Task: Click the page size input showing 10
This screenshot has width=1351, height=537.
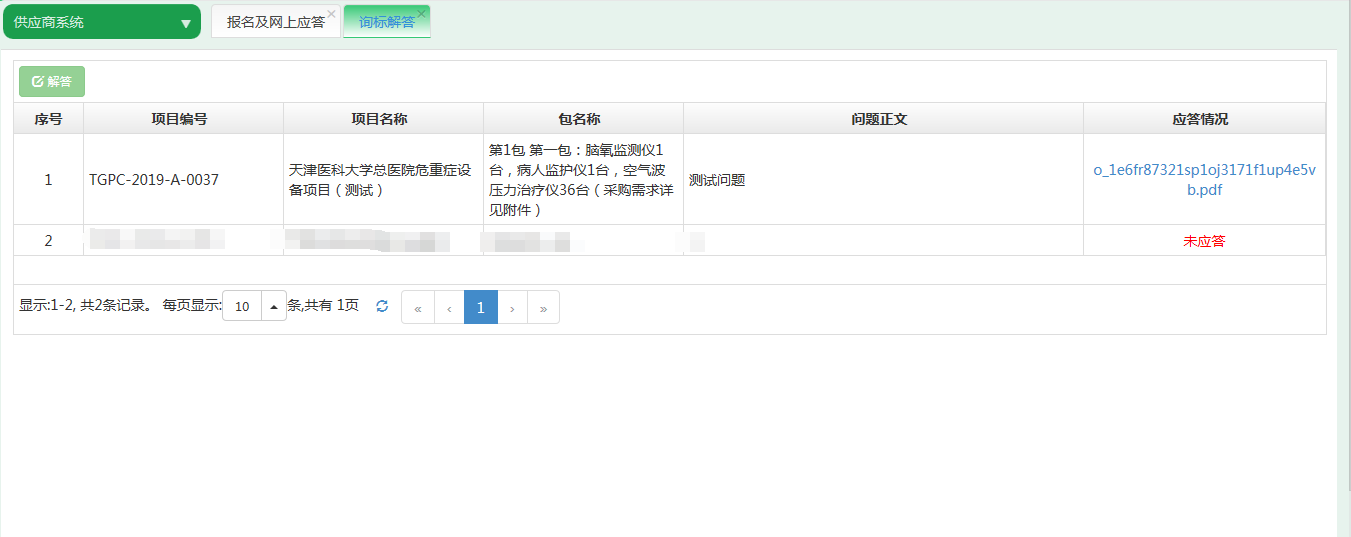Action: (x=242, y=307)
